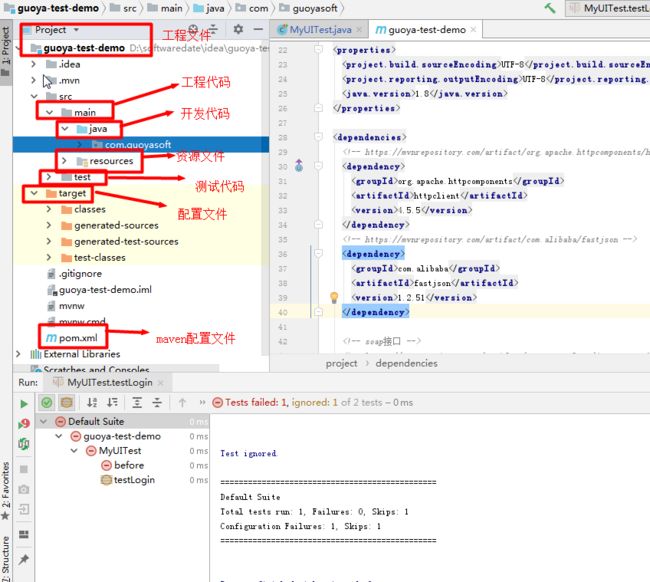Expand the classes folder
The height and width of the screenshot is (582, 650).
pos(49,209)
